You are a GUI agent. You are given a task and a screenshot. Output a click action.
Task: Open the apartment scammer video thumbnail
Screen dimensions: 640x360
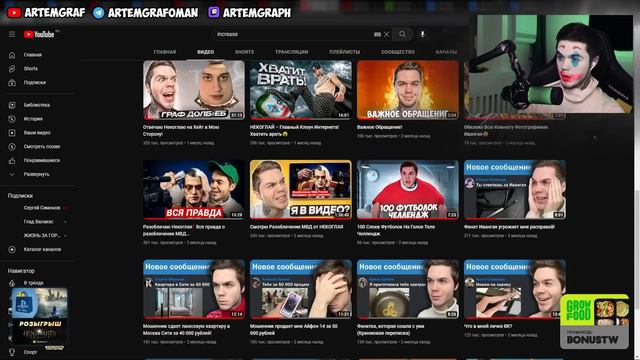click(194, 289)
